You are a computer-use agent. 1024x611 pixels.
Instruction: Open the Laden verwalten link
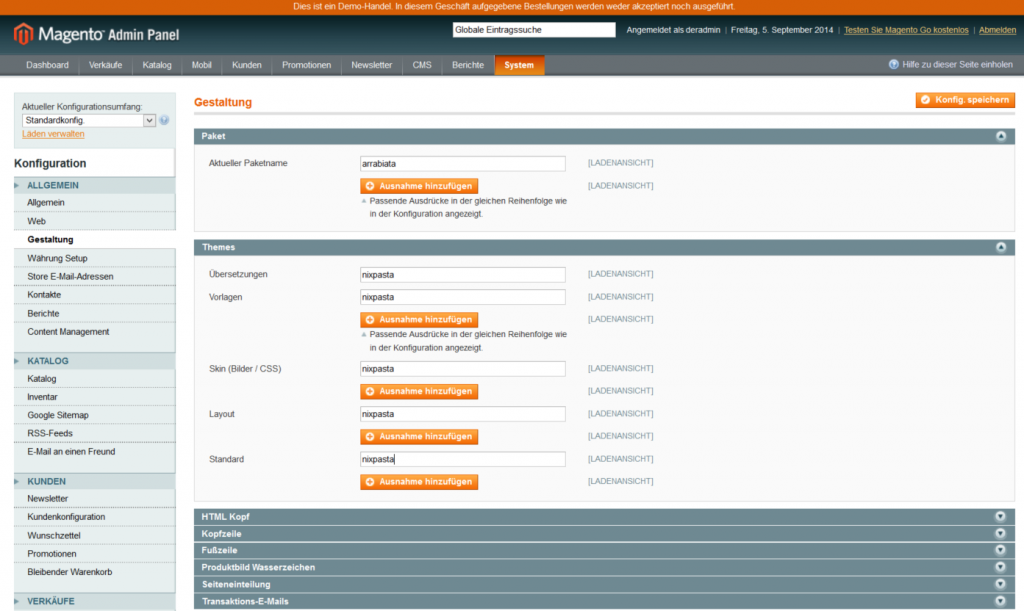click(x=52, y=133)
